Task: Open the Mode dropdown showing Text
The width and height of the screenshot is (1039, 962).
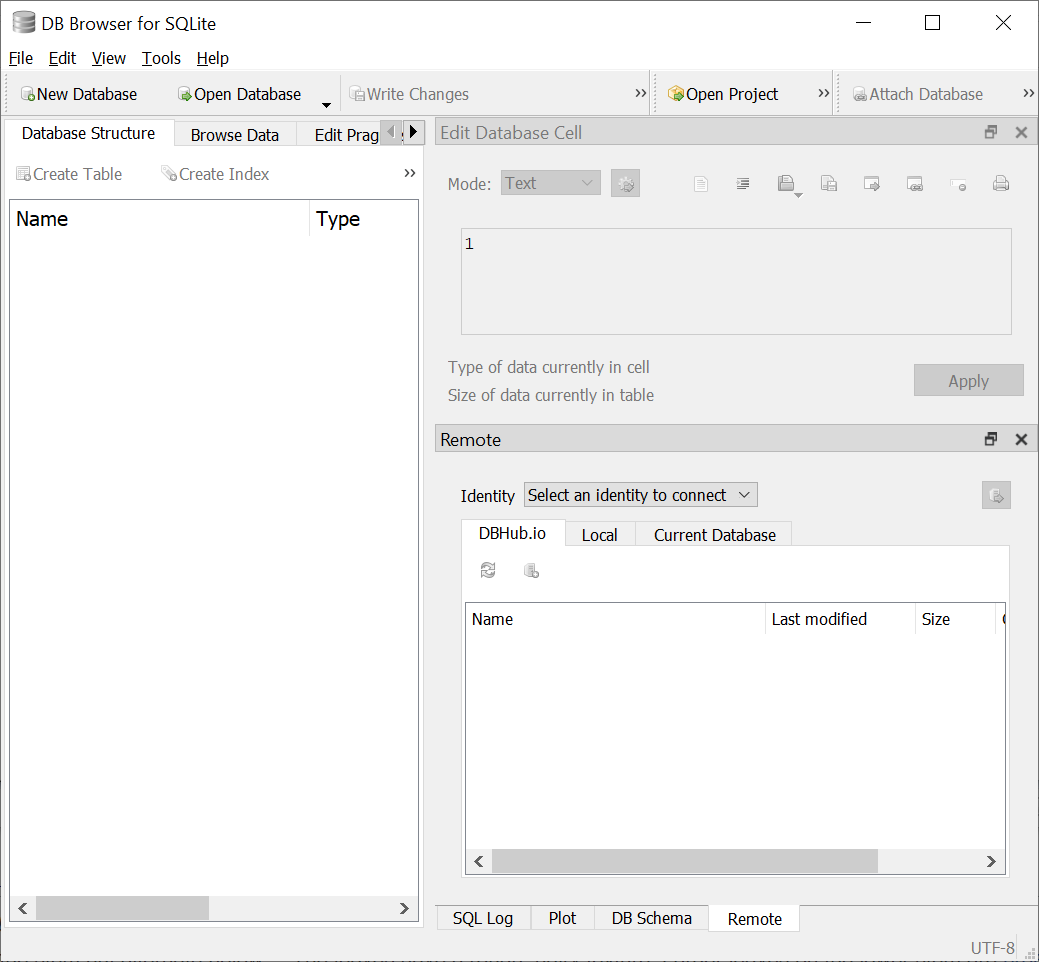Action: 550,182
